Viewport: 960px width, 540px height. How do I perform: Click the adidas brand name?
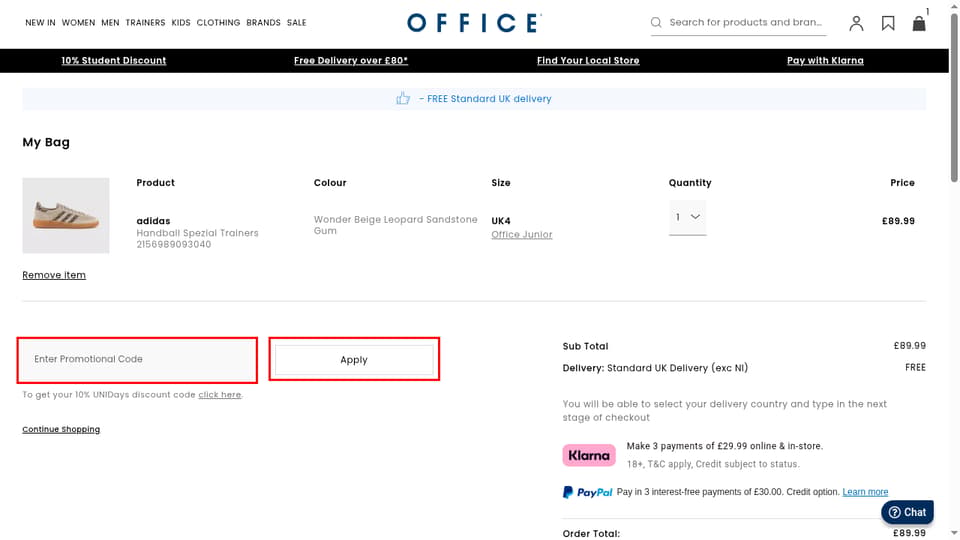coord(153,221)
